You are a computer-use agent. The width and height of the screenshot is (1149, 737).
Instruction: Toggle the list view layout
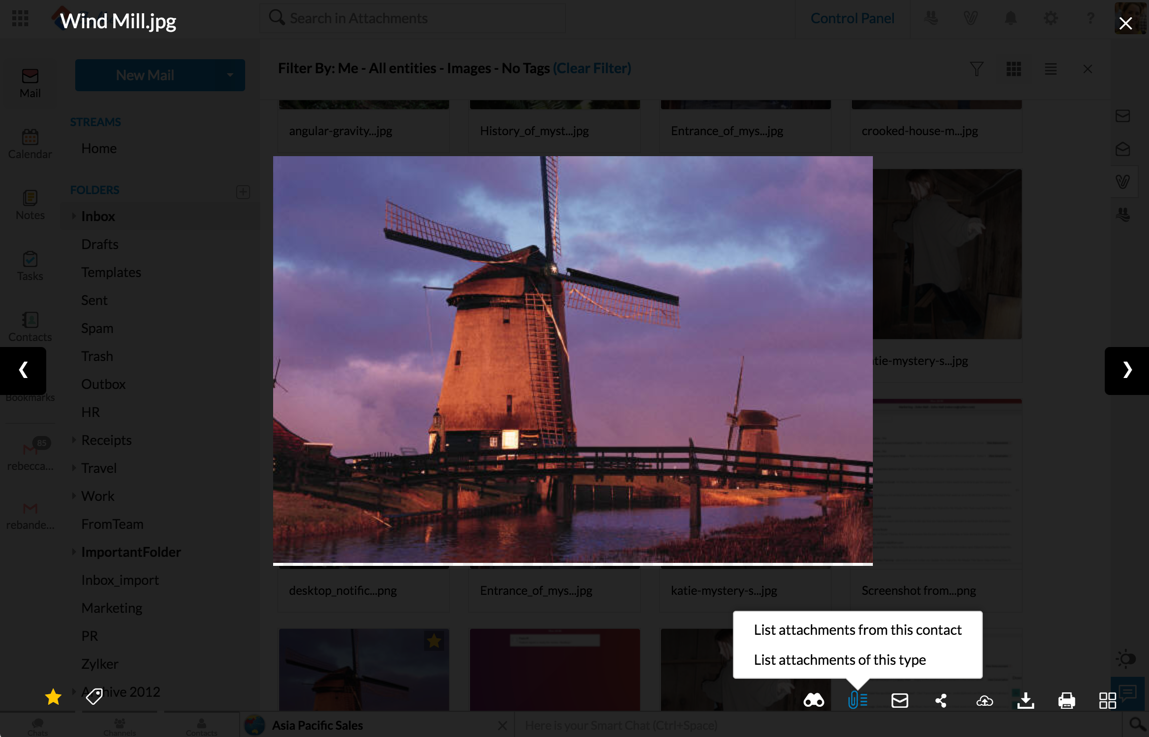tap(1050, 69)
